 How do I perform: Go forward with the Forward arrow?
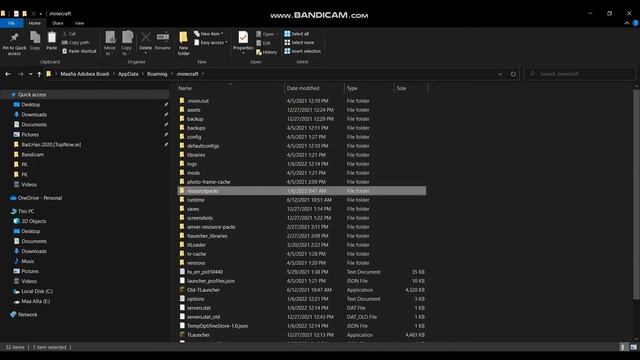tap(20, 74)
